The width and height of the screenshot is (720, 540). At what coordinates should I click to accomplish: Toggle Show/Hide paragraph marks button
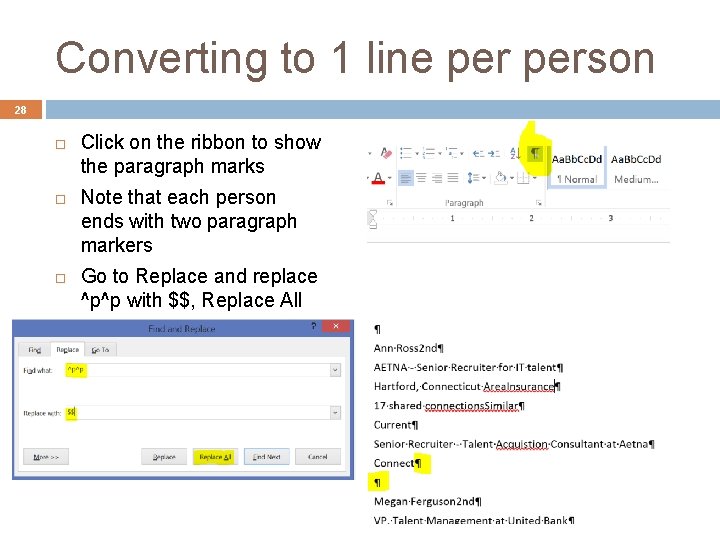tap(535, 153)
